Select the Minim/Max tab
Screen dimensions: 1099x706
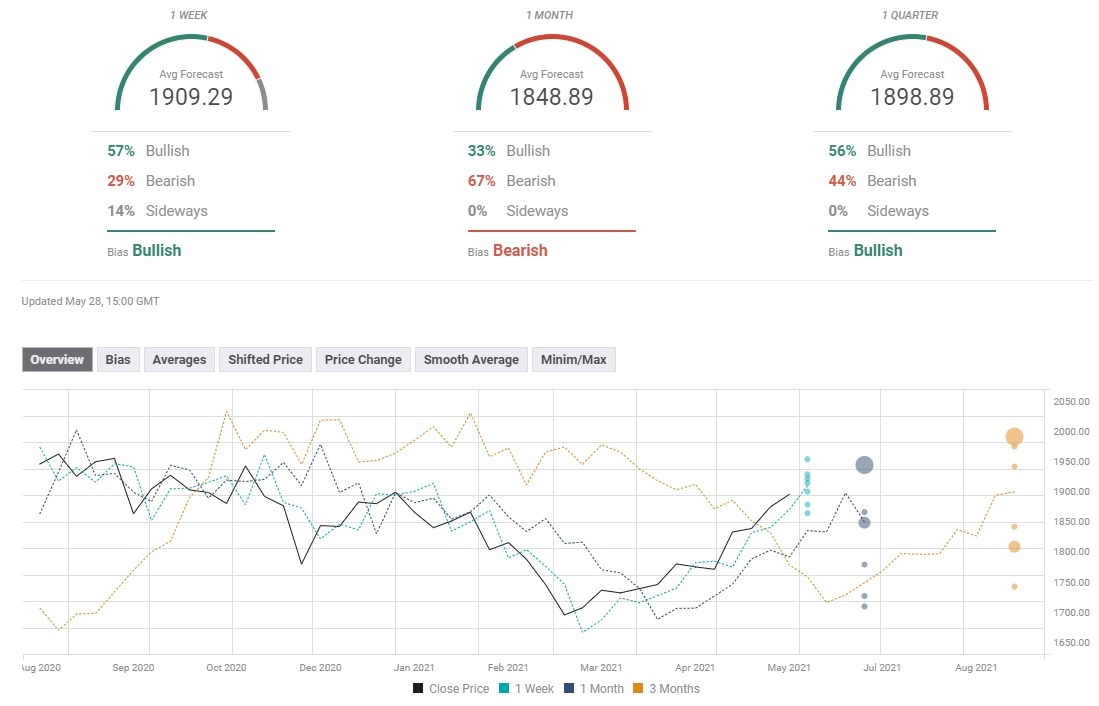(x=574, y=359)
